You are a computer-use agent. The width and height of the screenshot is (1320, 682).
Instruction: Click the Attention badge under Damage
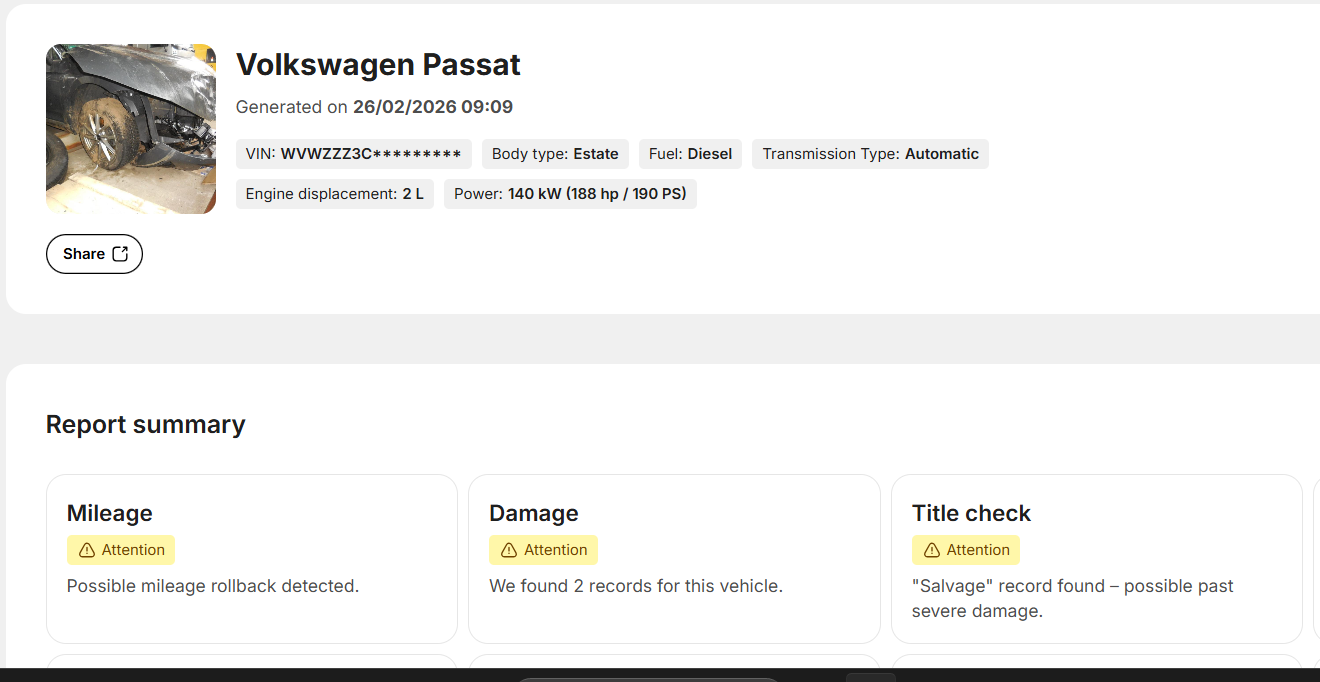coord(543,550)
